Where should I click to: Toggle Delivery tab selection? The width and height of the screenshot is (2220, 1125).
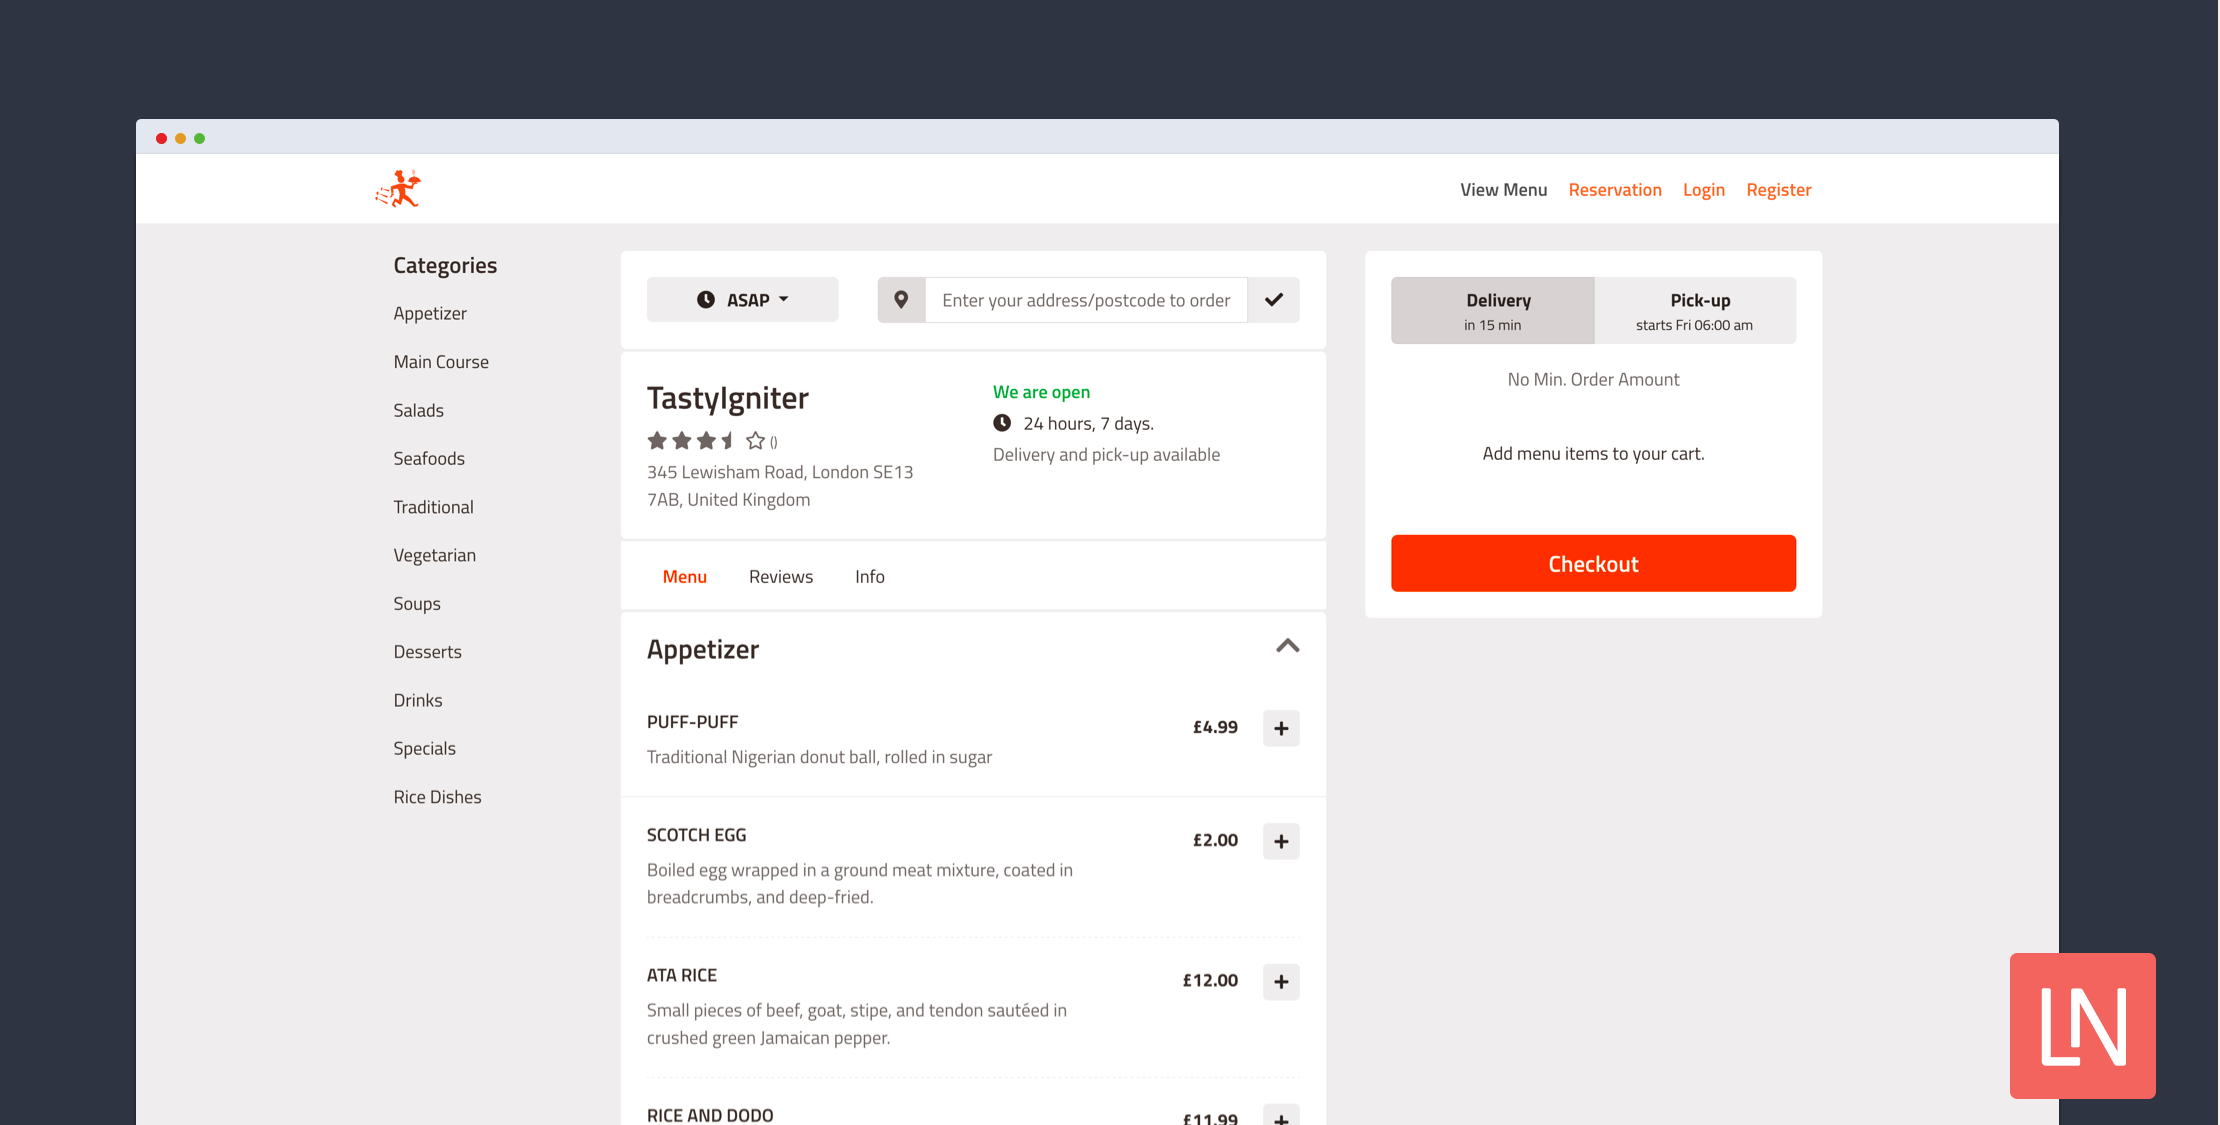pyautogui.click(x=1496, y=310)
